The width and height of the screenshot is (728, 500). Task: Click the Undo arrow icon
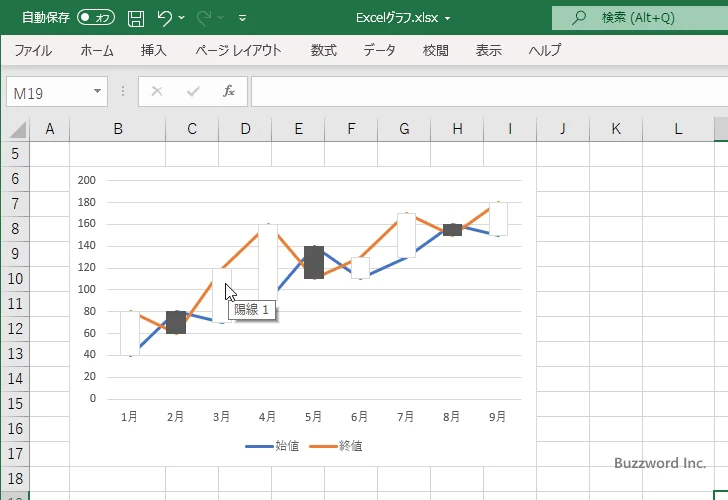164,18
